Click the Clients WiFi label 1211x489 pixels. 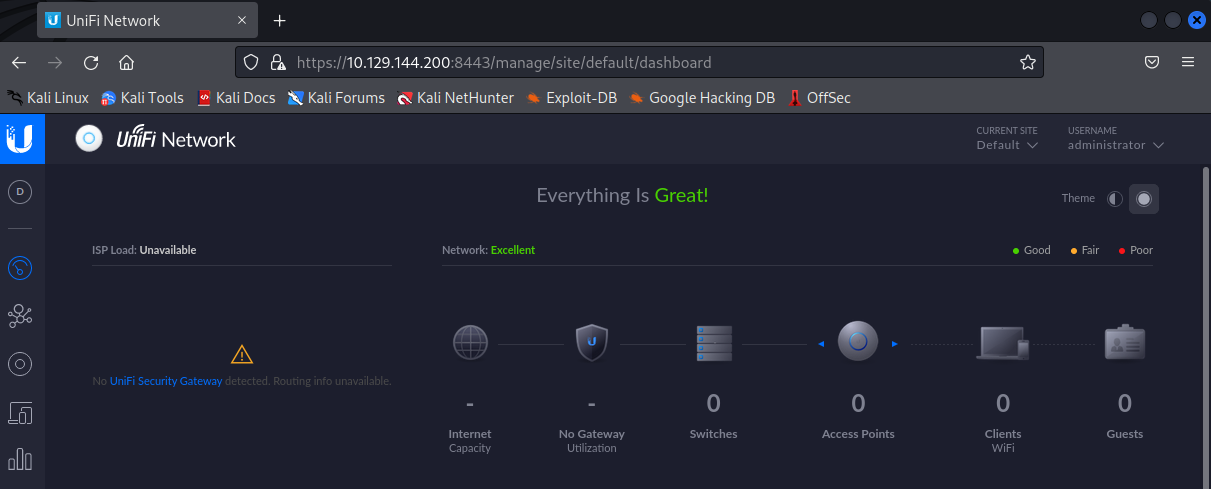pos(1002,441)
